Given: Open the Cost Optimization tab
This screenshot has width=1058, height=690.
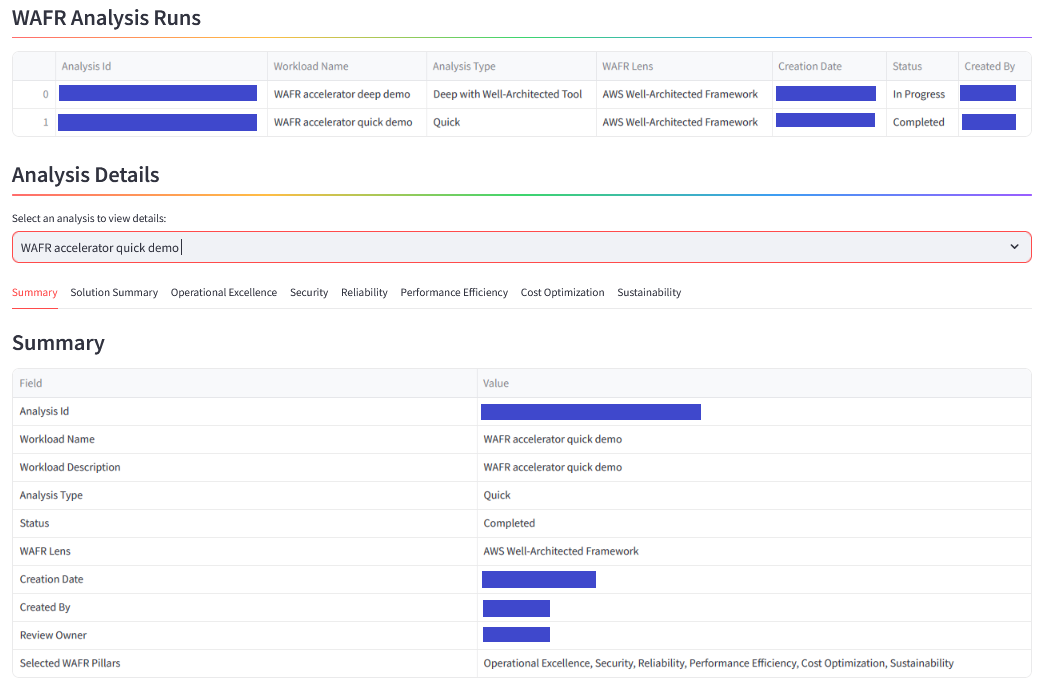Looking at the screenshot, I should tap(563, 292).
